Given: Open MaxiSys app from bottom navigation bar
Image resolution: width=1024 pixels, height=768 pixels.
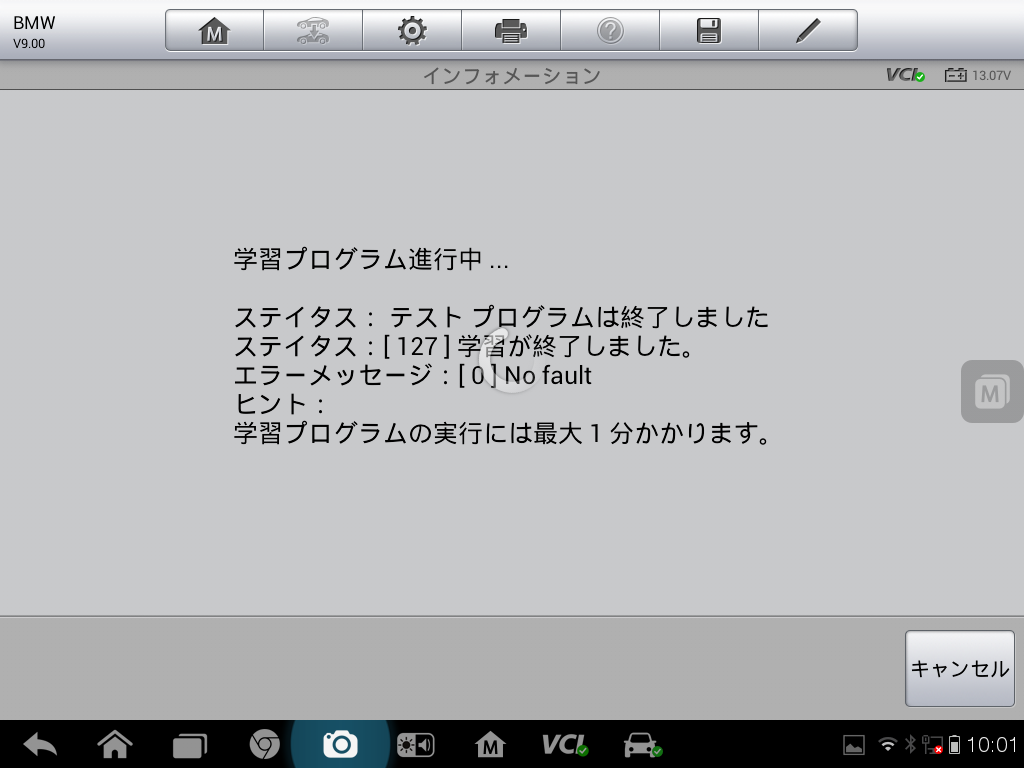Looking at the screenshot, I should pos(490,744).
